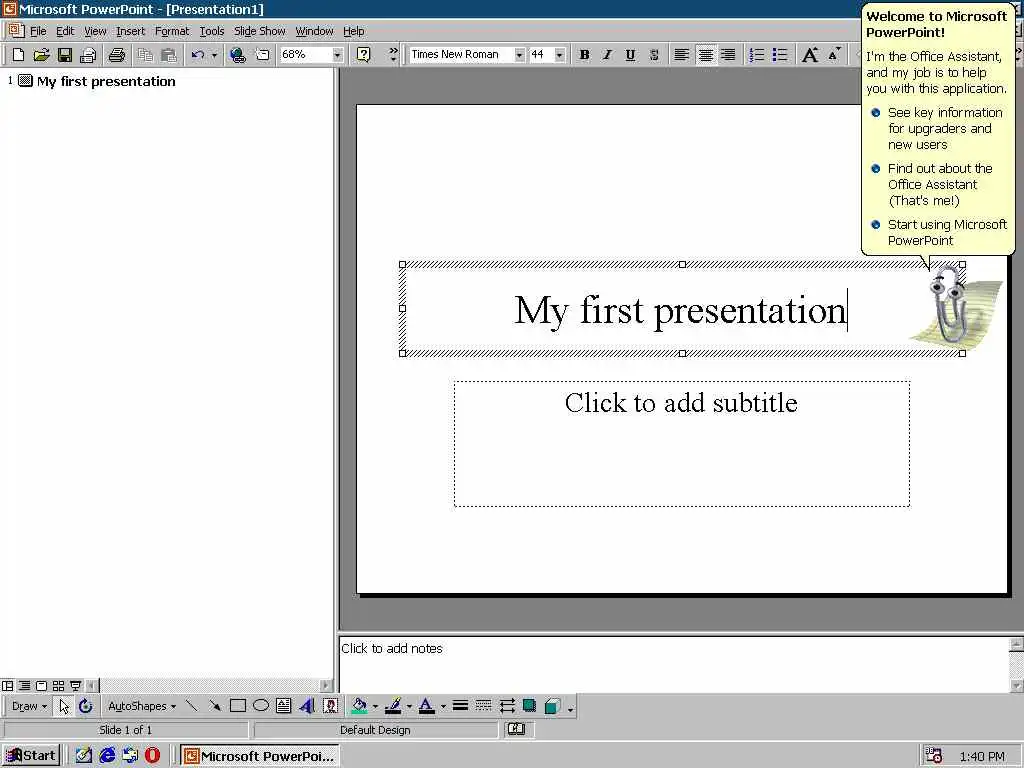Align text left
Viewport: 1024px width, 768px height.
click(681, 55)
